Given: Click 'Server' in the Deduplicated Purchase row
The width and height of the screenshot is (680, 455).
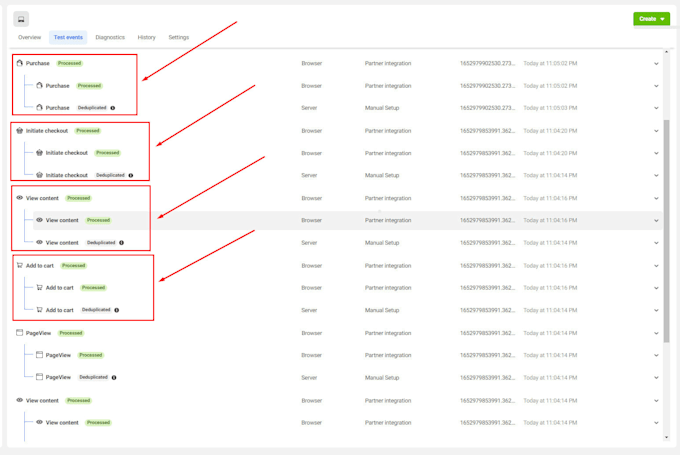Looking at the screenshot, I should [x=309, y=108].
